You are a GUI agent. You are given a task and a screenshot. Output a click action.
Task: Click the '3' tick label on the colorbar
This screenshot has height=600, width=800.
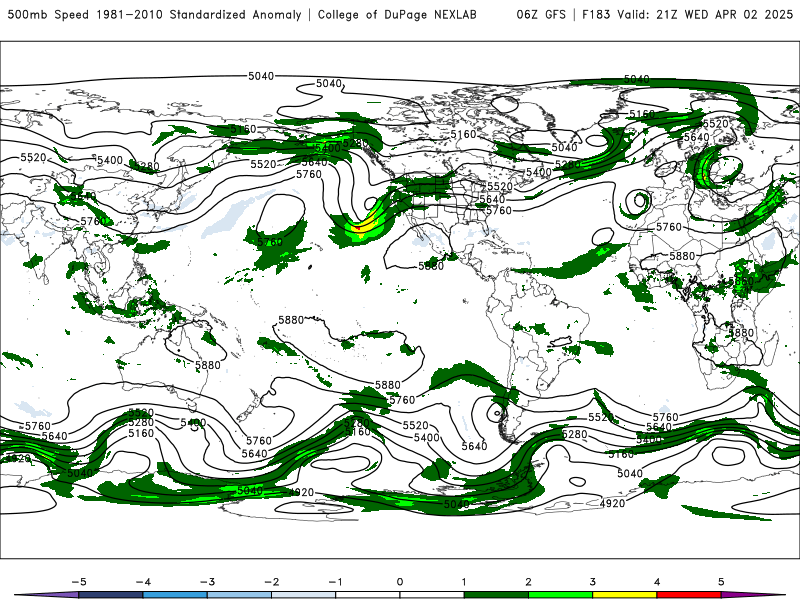592,582
